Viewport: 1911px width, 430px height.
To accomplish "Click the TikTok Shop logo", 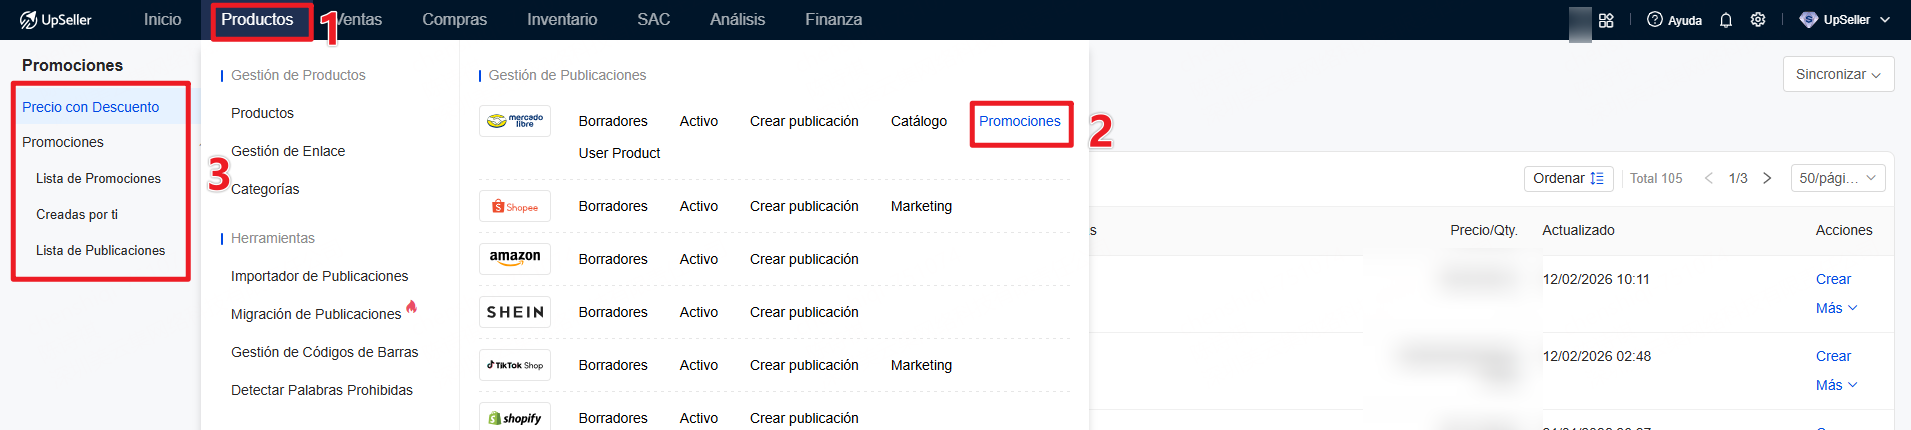I will pyautogui.click(x=514, y=365).
